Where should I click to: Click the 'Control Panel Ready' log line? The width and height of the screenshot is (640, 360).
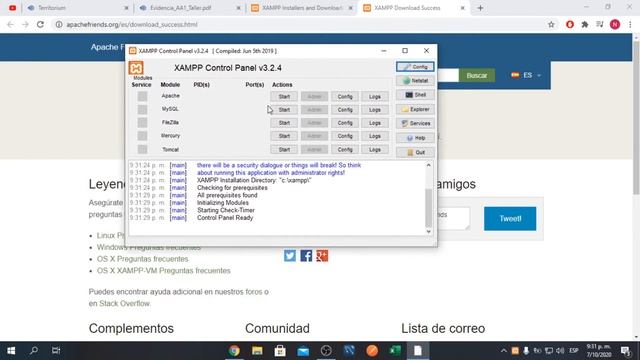click(x=225, y=218)
